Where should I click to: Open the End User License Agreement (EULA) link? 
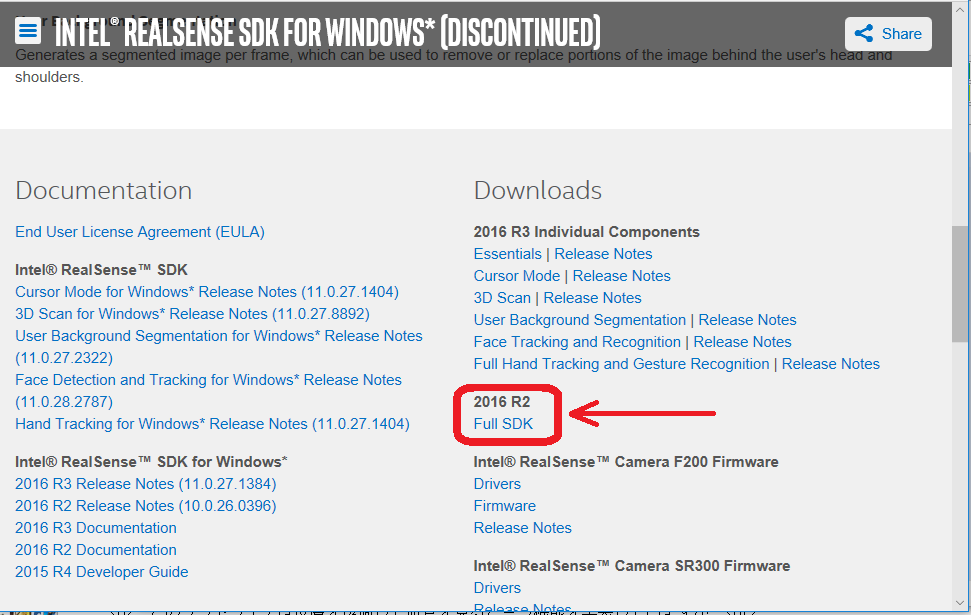click(140, 232)
